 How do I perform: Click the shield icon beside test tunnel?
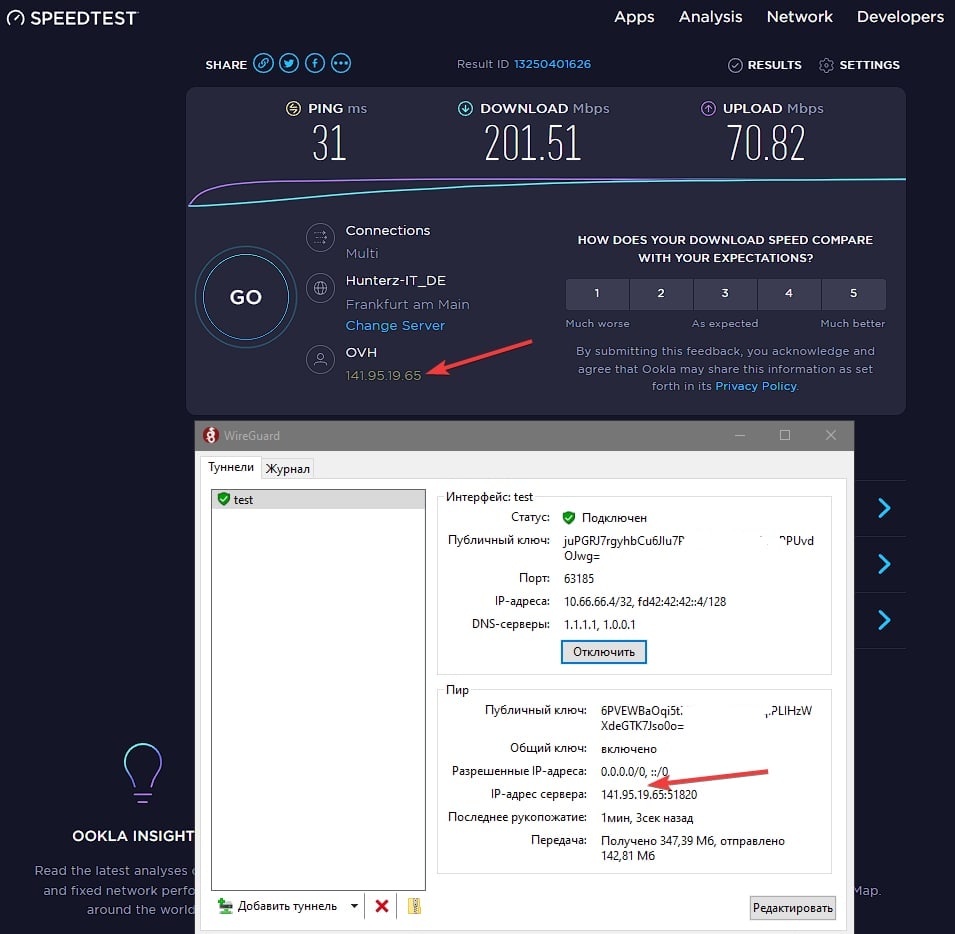click(224, 499)
